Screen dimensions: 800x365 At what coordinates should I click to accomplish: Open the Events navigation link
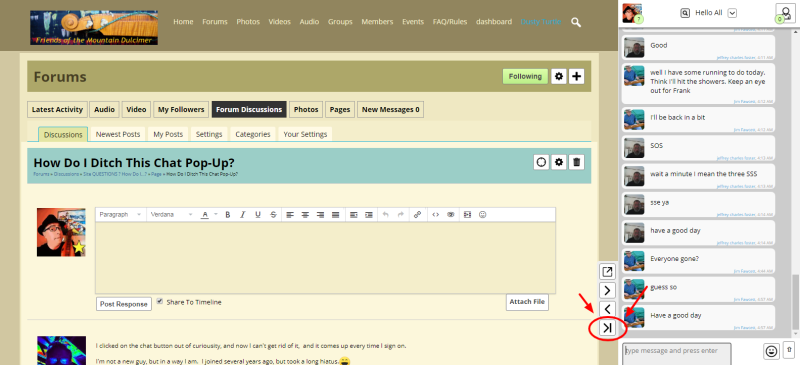pyautogui.click(x=413, y=21)
